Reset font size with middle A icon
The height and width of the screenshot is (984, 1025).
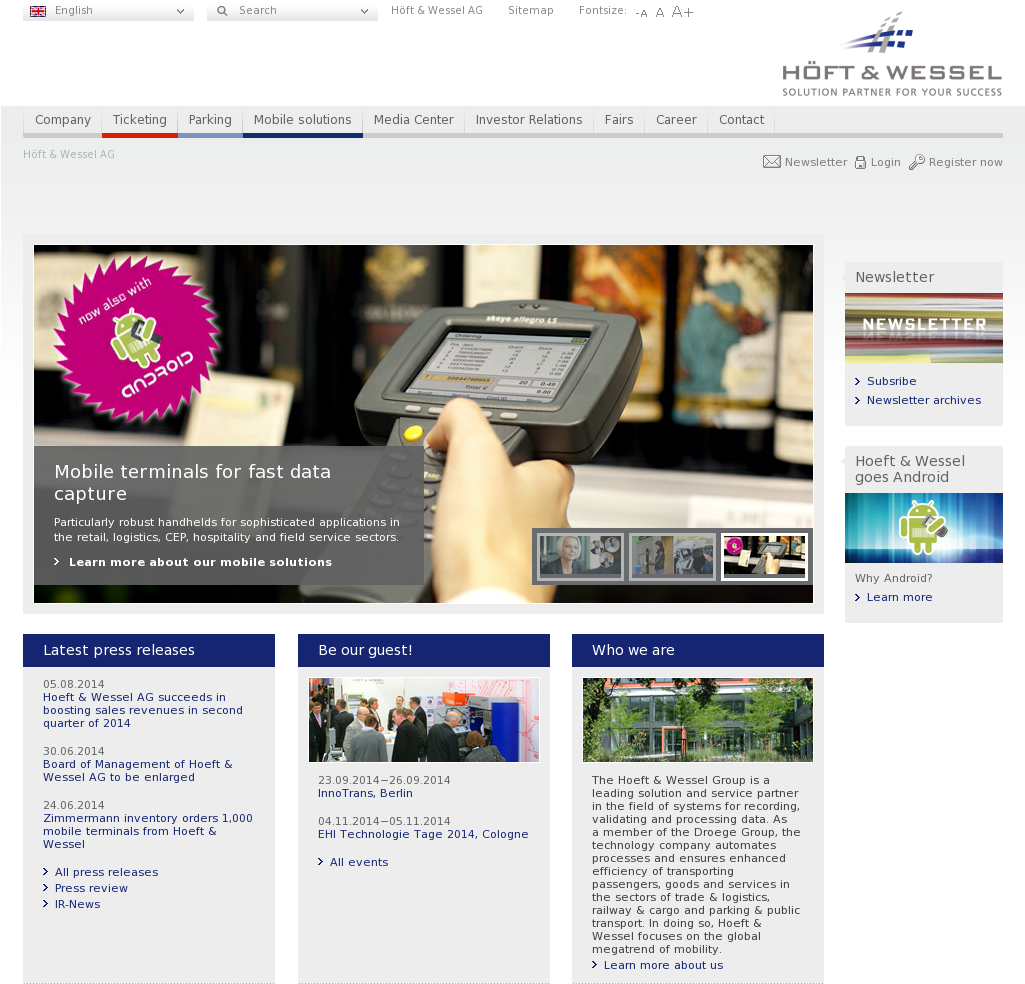660,12
